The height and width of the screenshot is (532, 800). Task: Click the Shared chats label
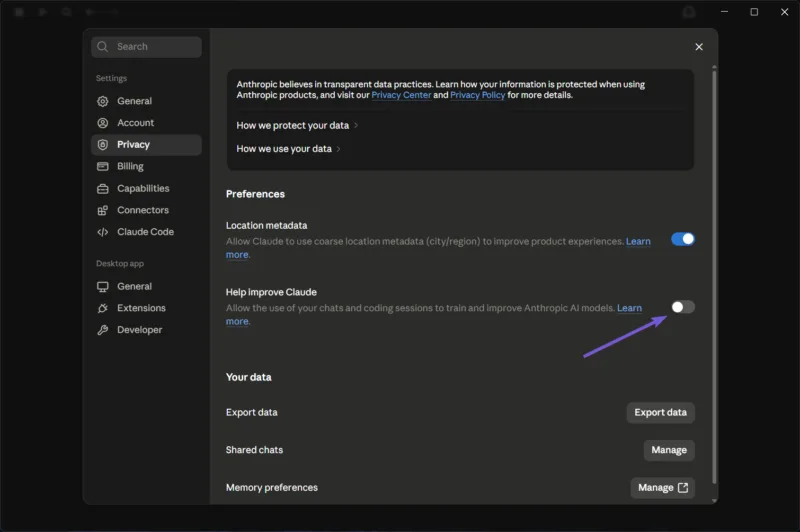254,450
